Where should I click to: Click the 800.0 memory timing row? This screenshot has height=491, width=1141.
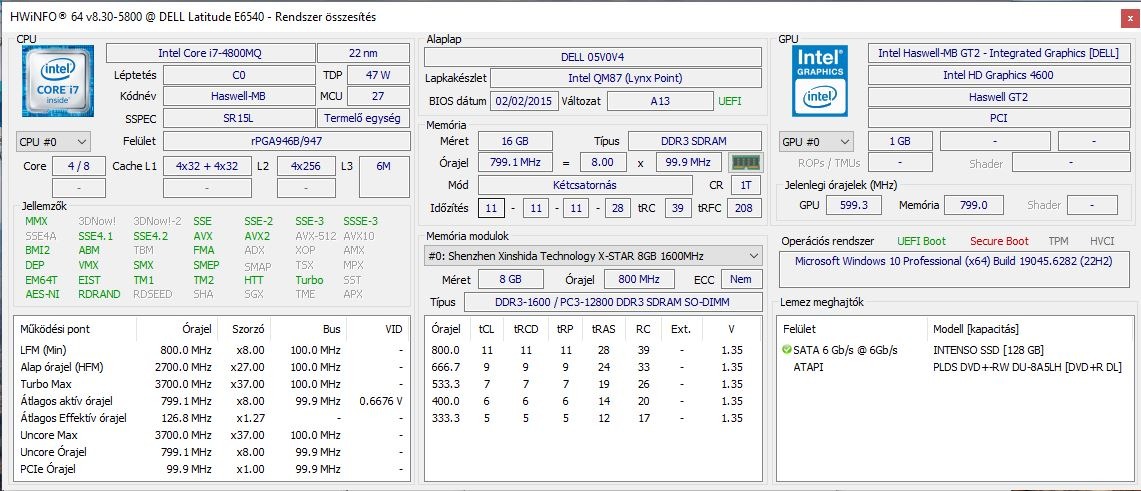point(593,350)
